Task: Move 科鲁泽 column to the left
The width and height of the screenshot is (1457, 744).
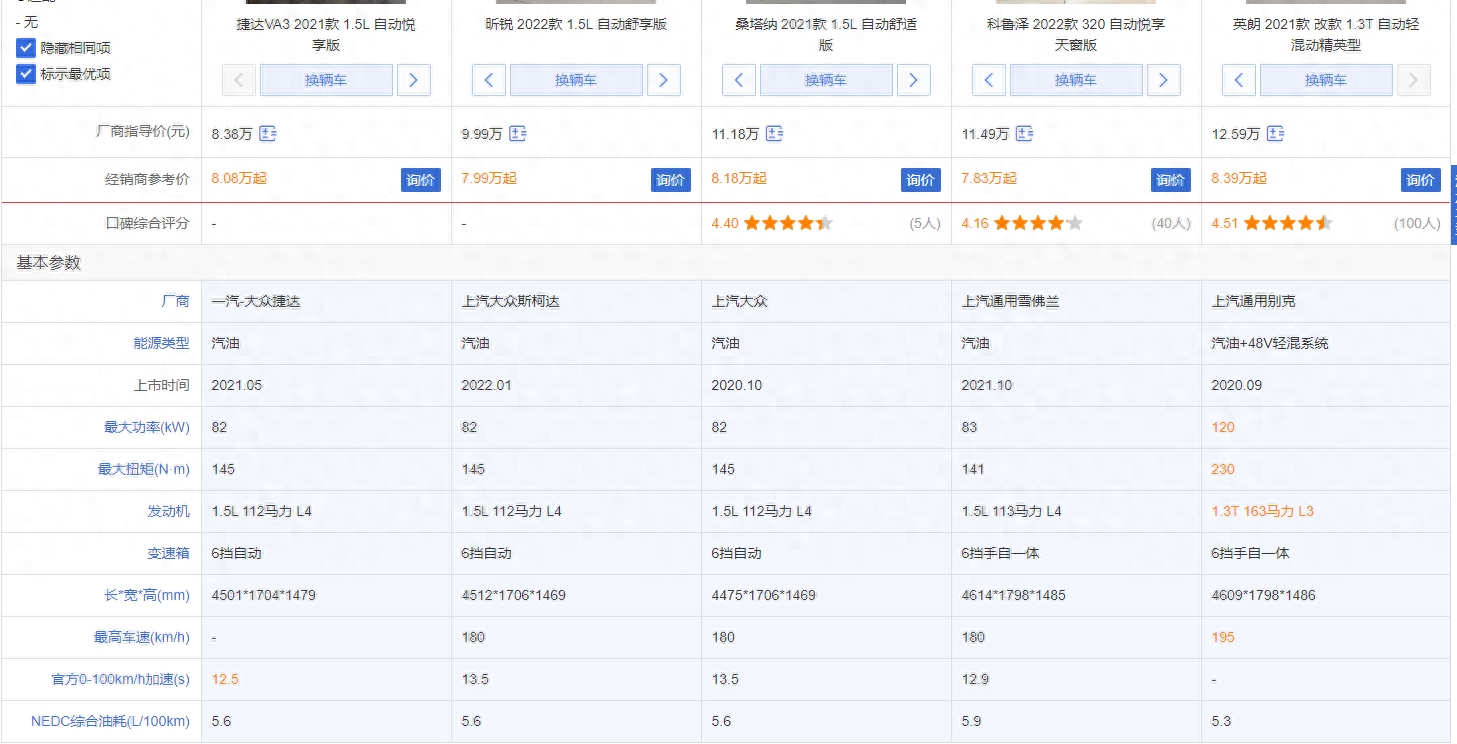Action: (x=988, y=80)
